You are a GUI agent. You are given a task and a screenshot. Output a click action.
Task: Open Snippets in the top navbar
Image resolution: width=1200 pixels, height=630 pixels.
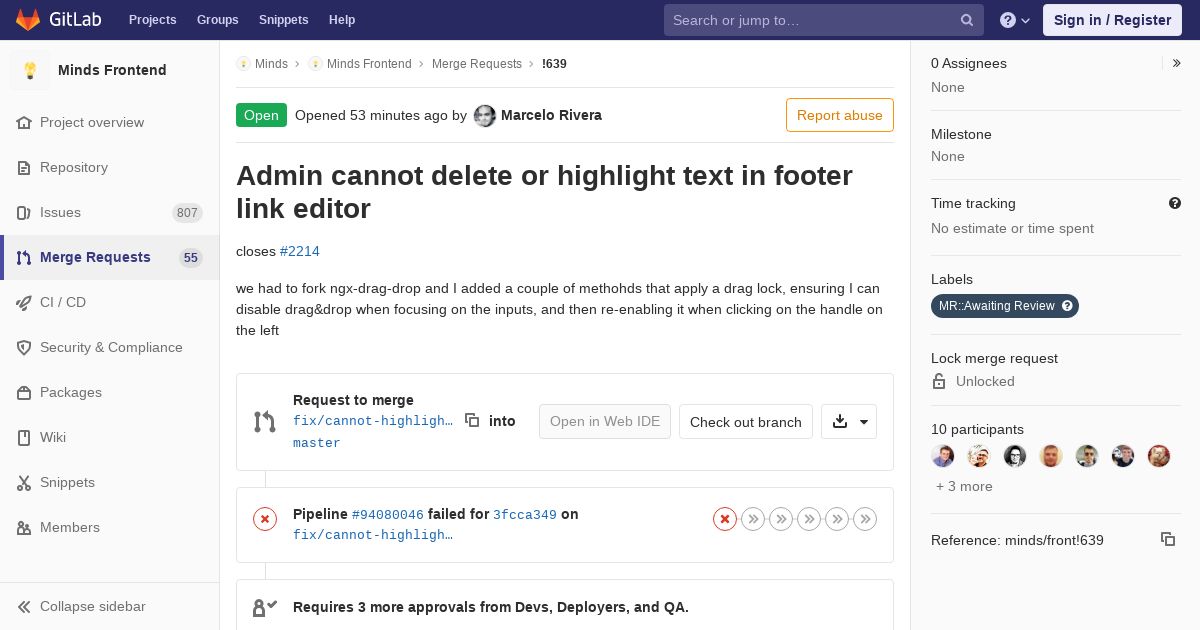[284, 20]
